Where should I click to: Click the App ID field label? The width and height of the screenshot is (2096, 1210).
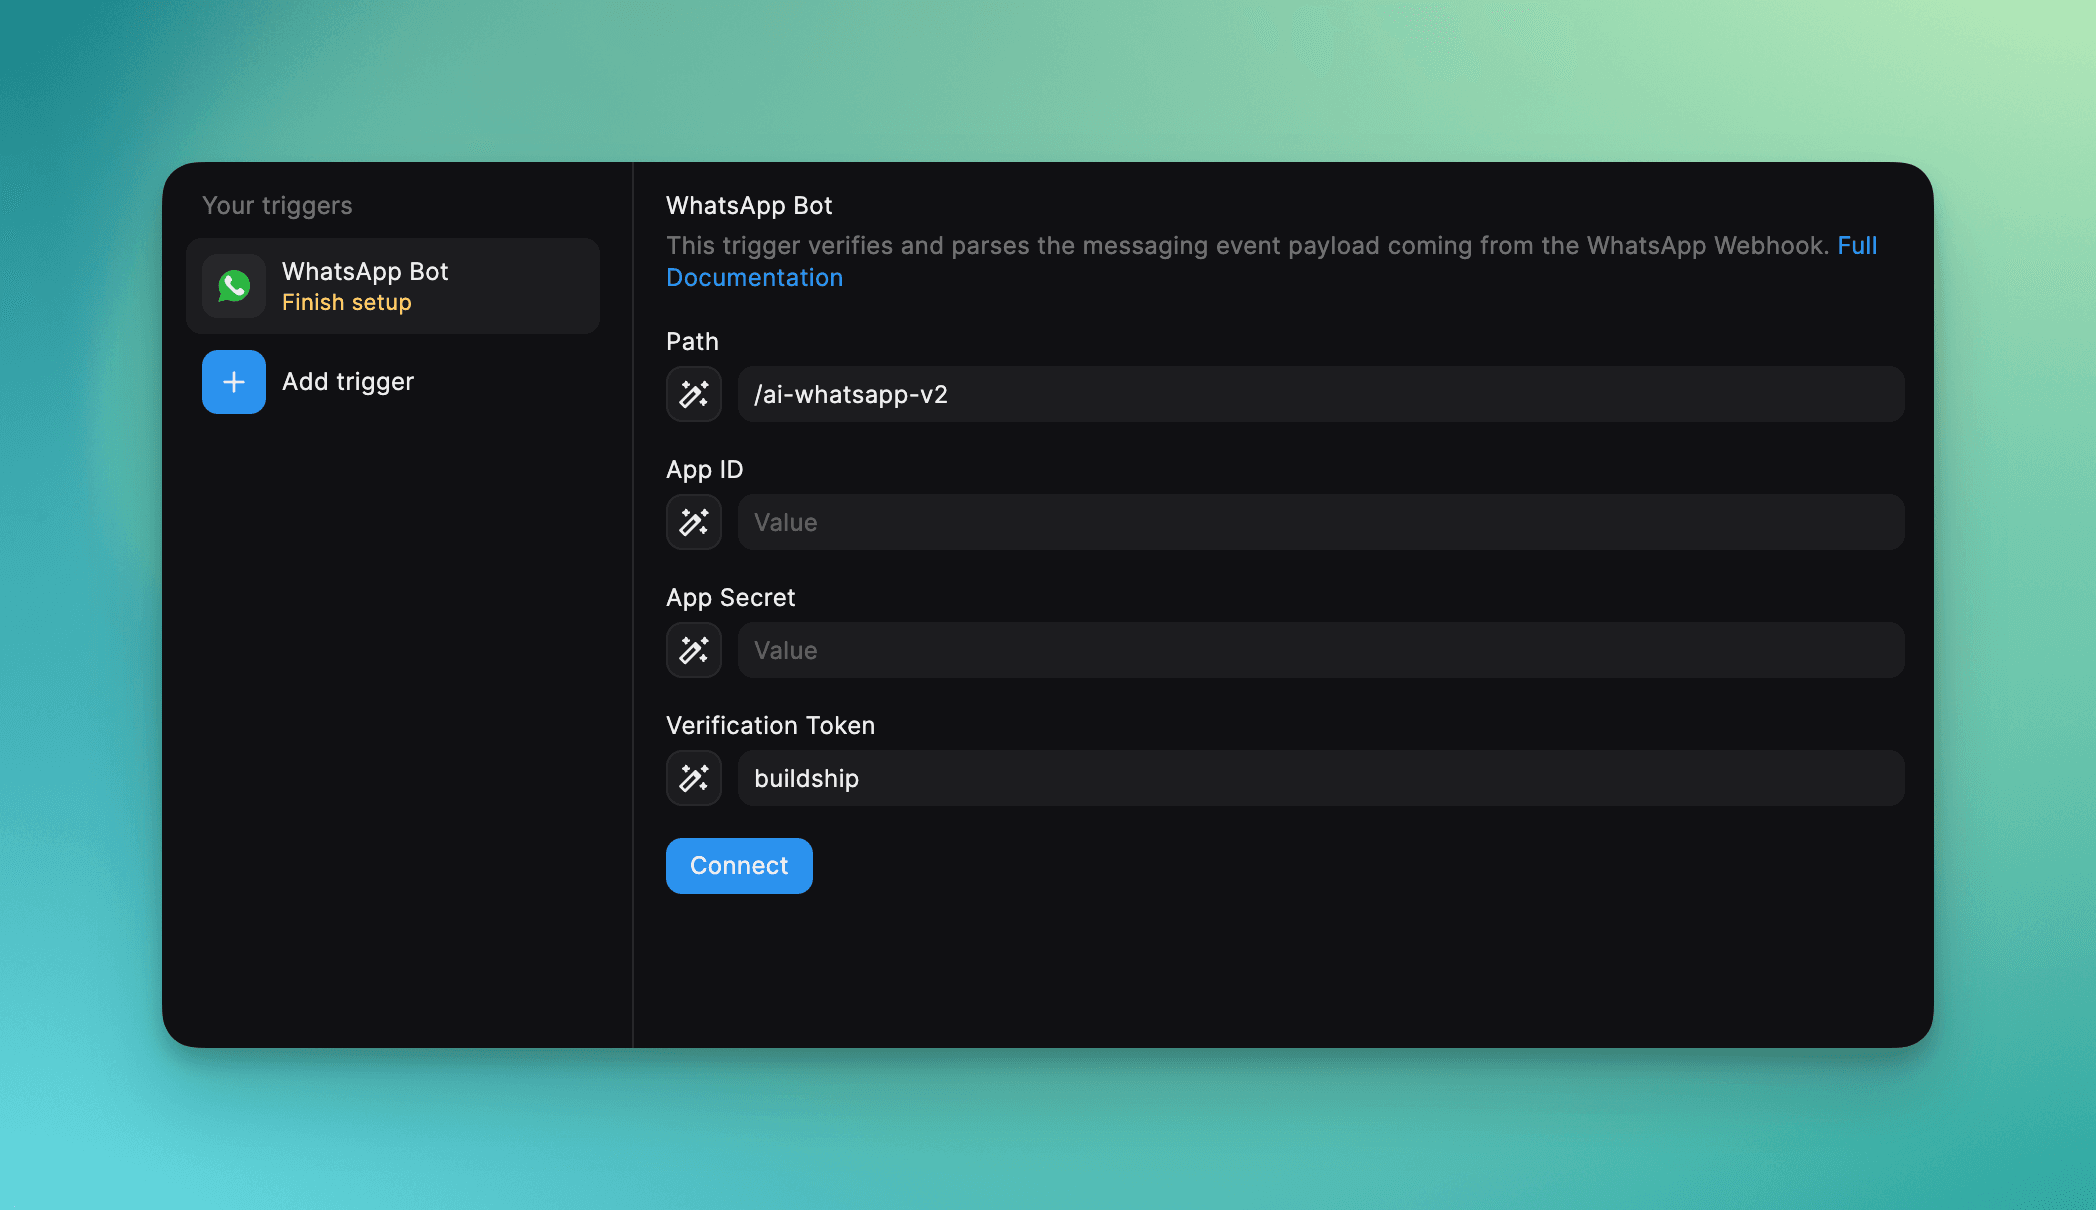(x=704, y=470)
